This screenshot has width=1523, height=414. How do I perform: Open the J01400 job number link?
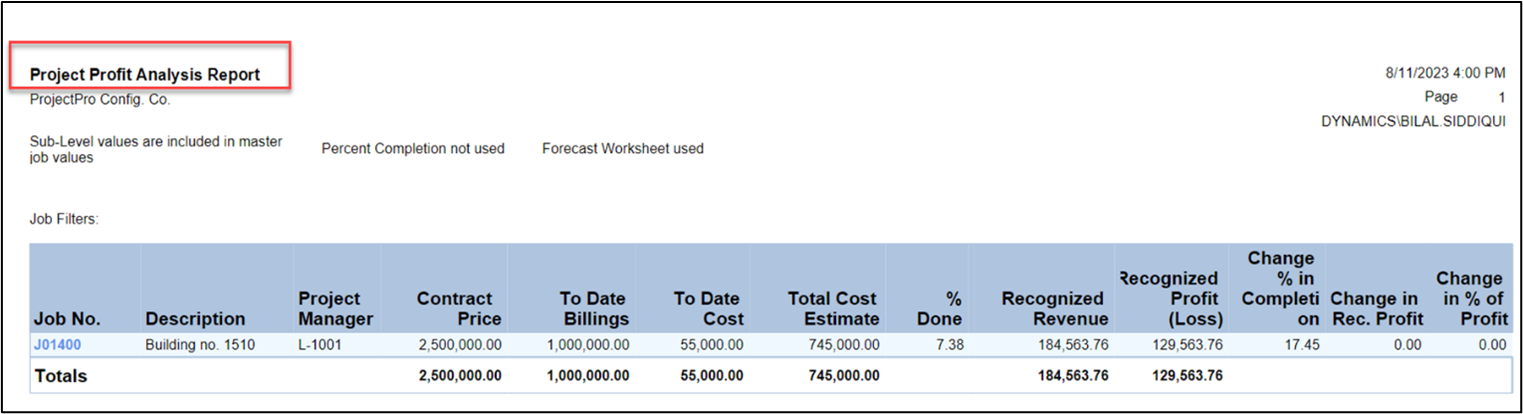(57, 345)
